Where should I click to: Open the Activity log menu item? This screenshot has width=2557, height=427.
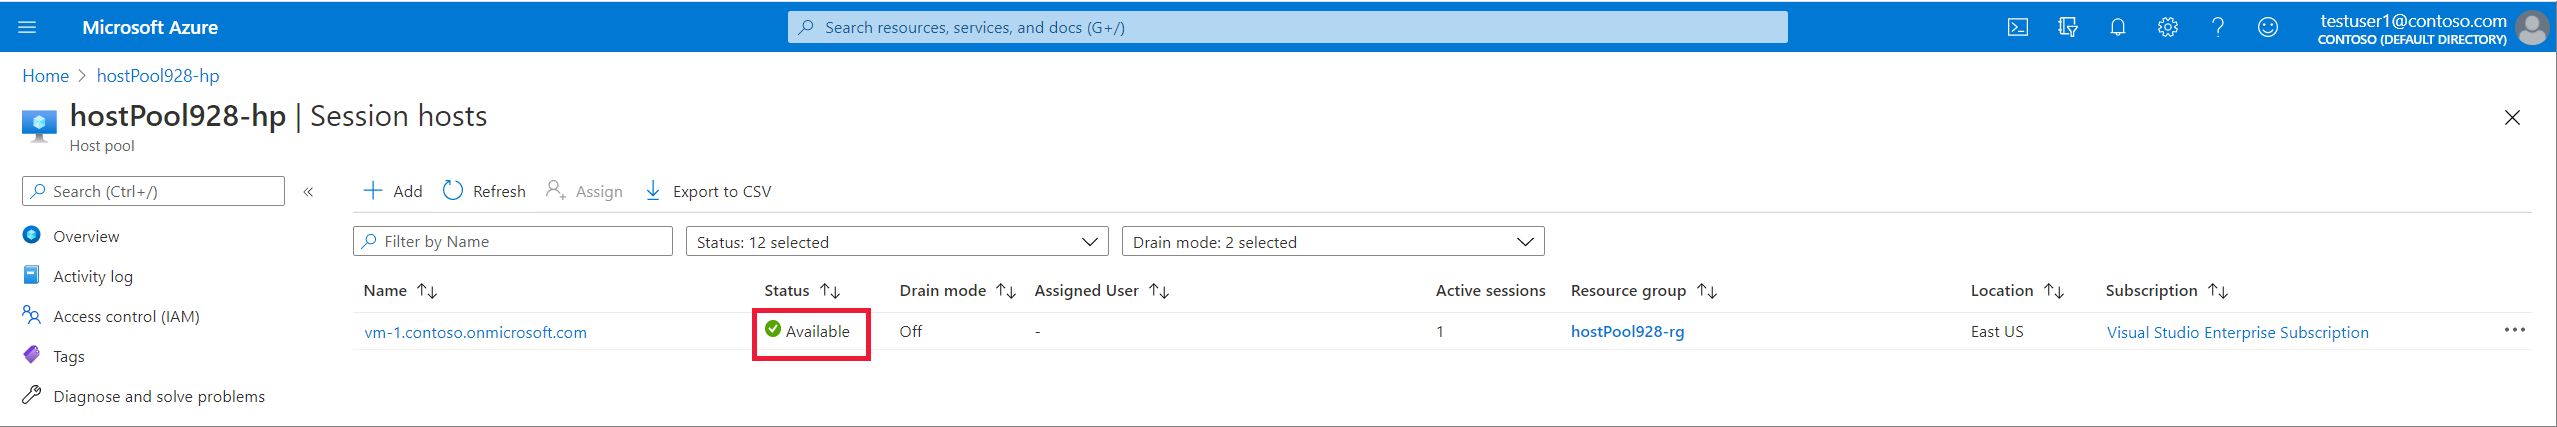point(92,276)
